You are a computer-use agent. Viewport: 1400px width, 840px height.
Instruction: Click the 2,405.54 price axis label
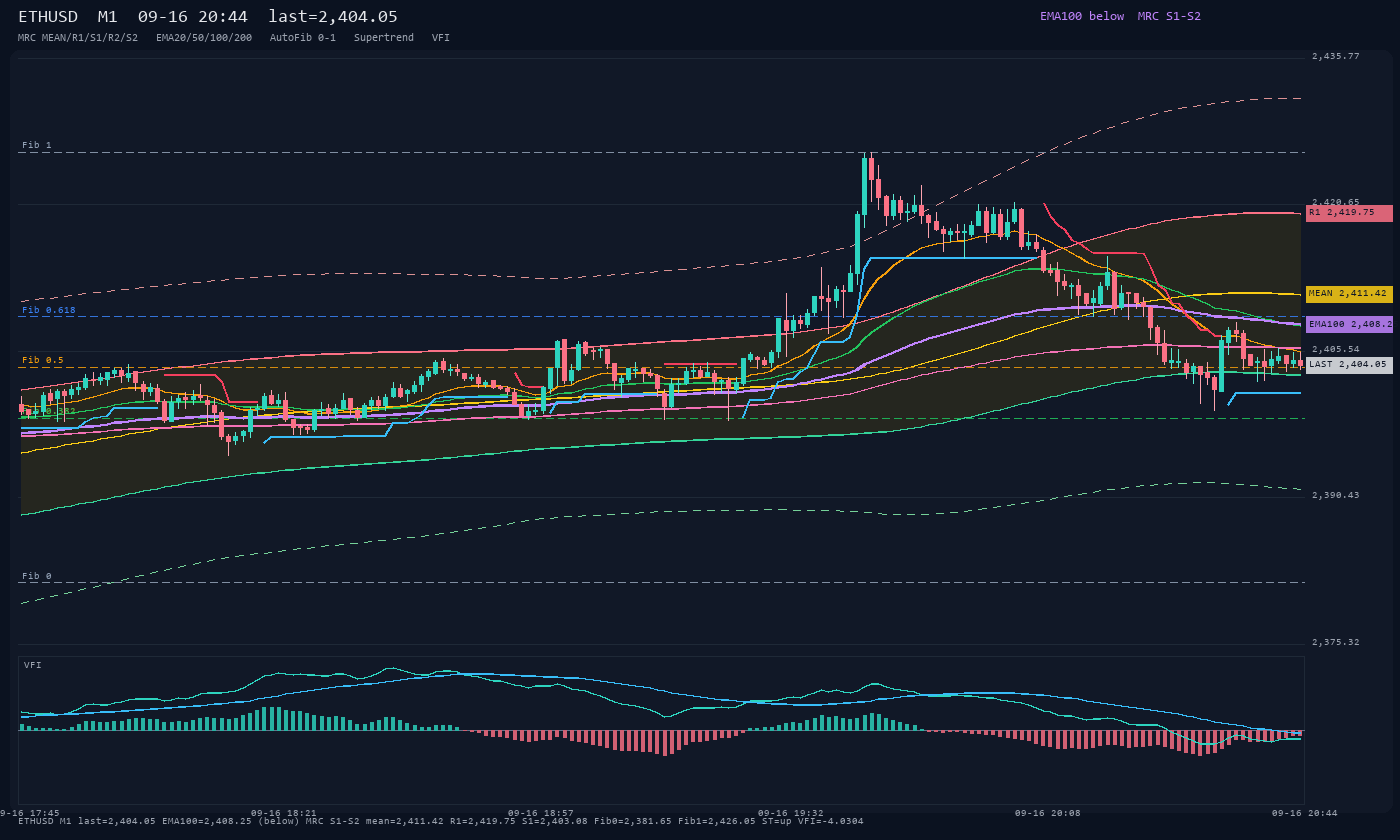[1336, 349]
